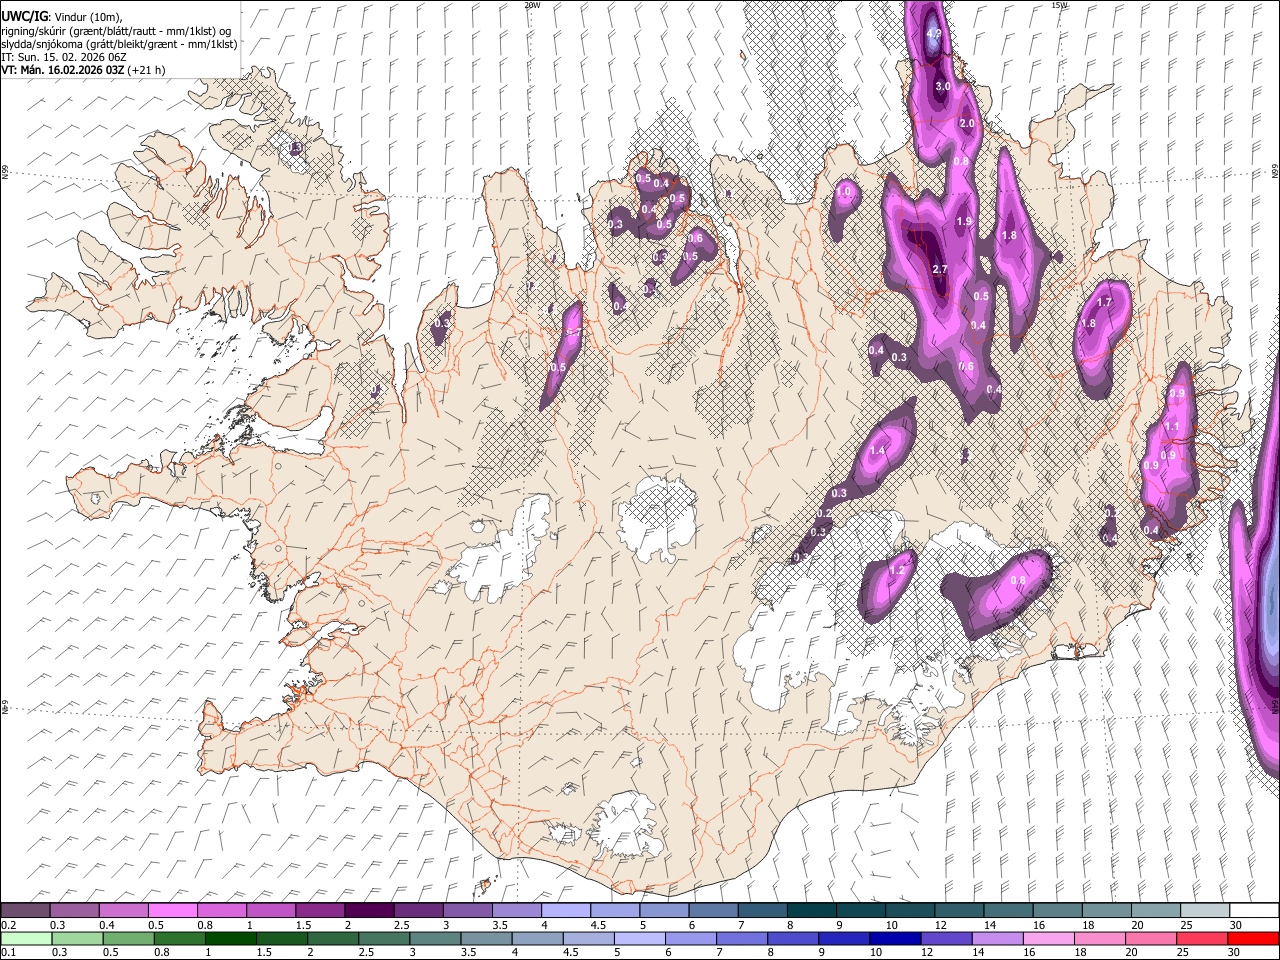Click the 1.7 snowfall value on the map

click(x=1105, y=302)
